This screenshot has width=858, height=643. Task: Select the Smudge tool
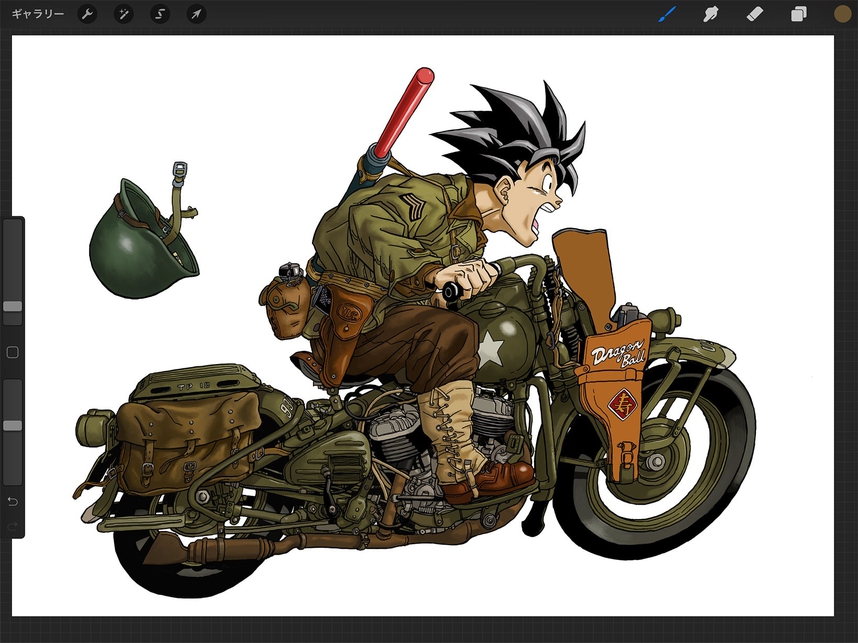[x=712, y=14]
